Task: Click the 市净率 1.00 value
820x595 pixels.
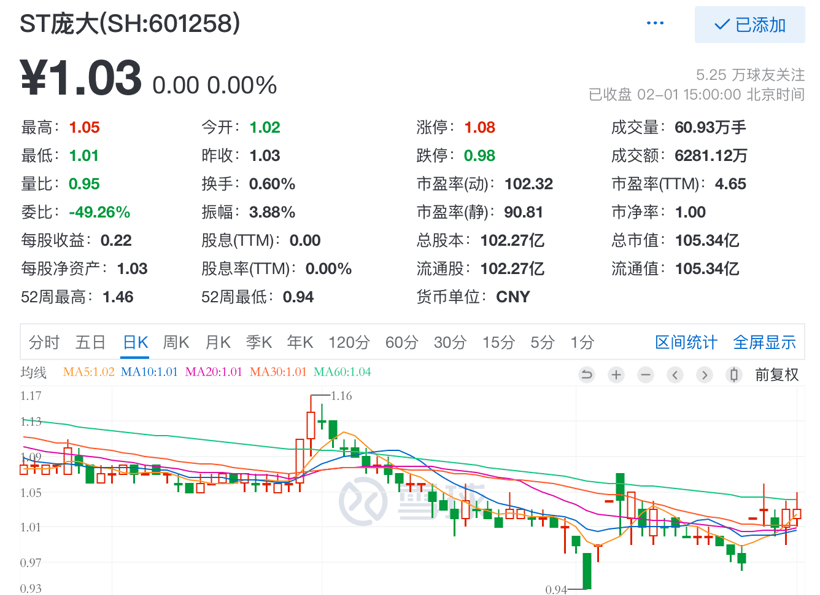Action: 690,212
